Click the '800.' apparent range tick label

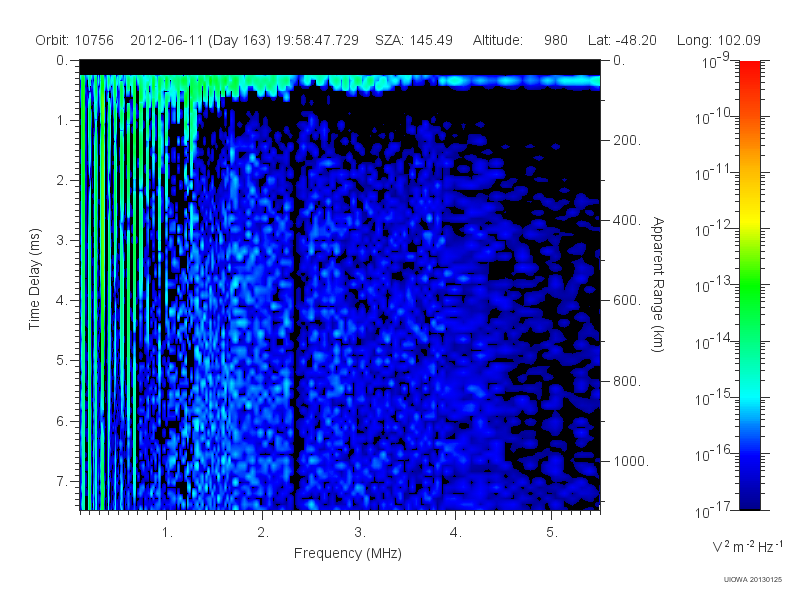pos(627,381)
